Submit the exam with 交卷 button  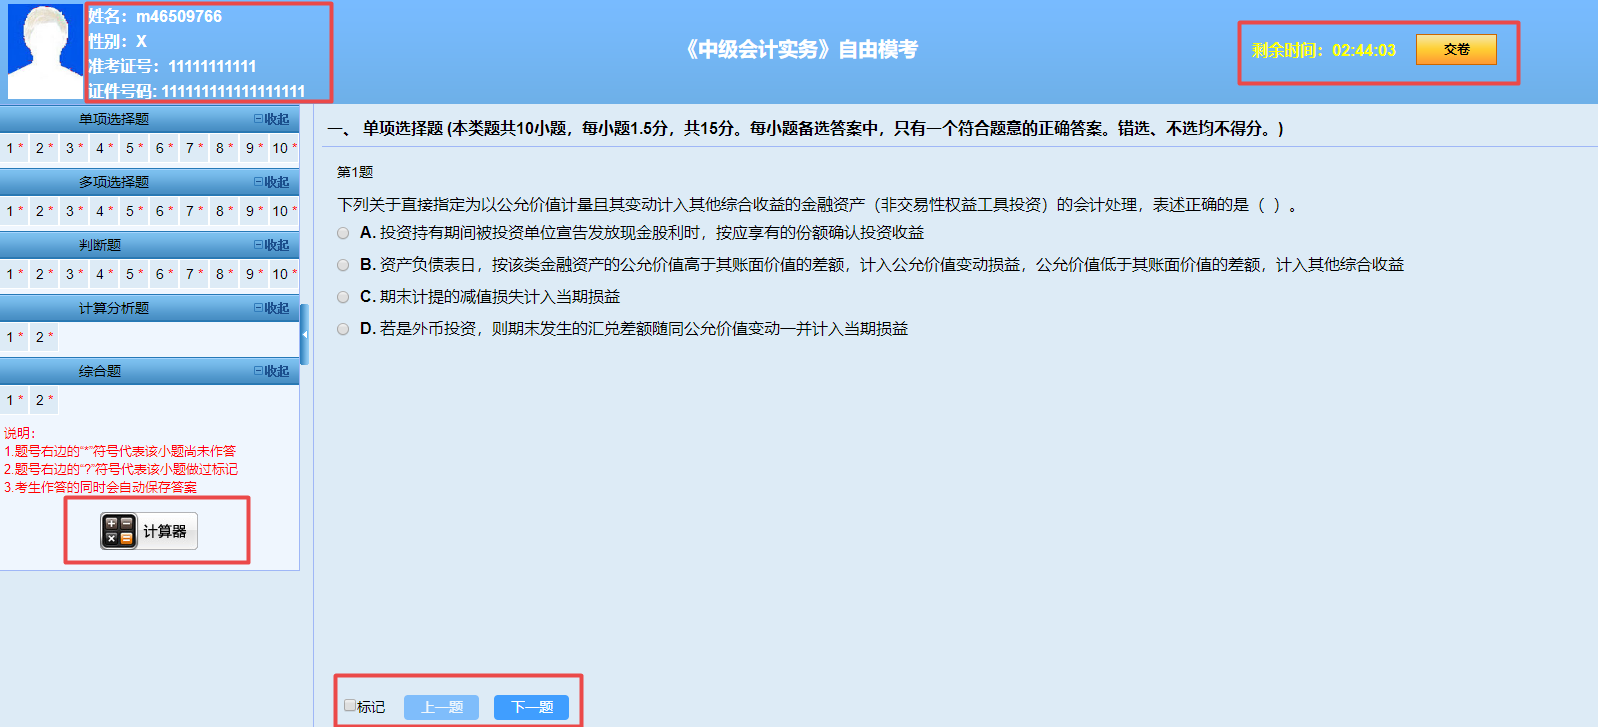click(x=1455, y=49)
